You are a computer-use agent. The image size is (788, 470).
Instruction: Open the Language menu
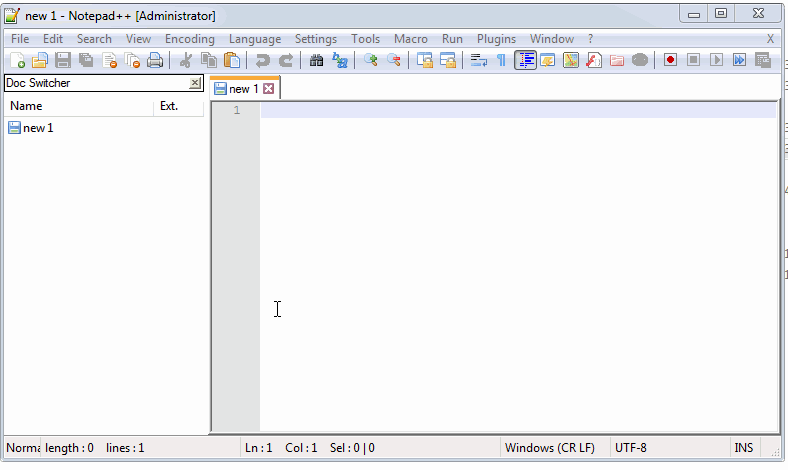click(255, 39)
